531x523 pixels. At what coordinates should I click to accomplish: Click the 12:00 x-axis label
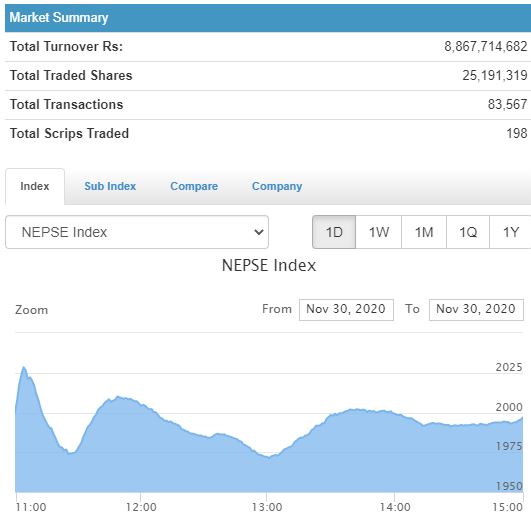click(x=141, y=507)
